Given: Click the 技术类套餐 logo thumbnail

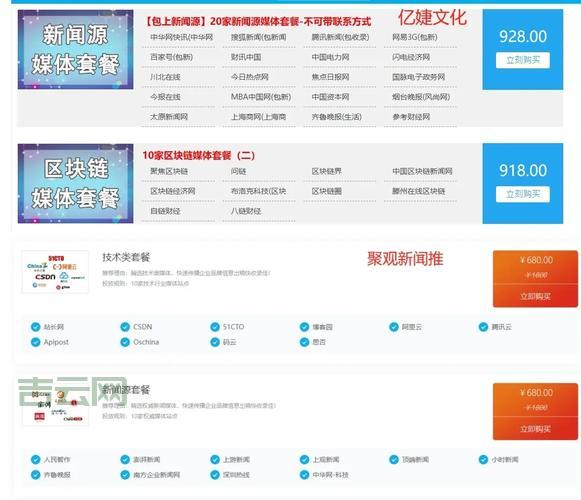Looking at the screenshot, I should [x=55, y=272].
